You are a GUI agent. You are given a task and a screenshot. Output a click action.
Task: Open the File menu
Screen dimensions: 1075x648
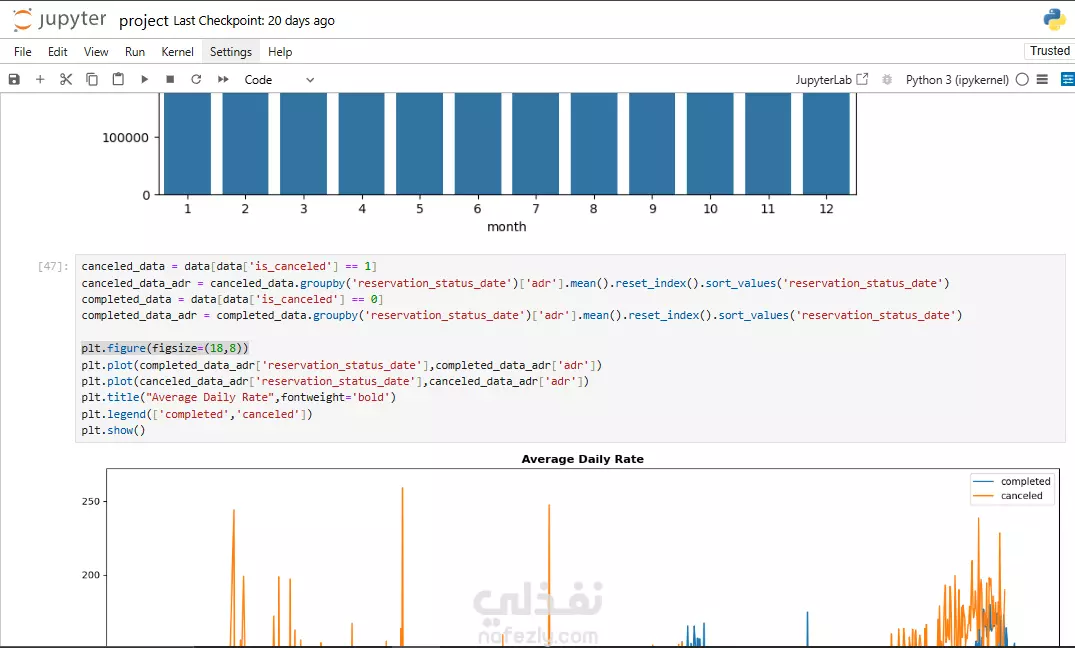23,51
